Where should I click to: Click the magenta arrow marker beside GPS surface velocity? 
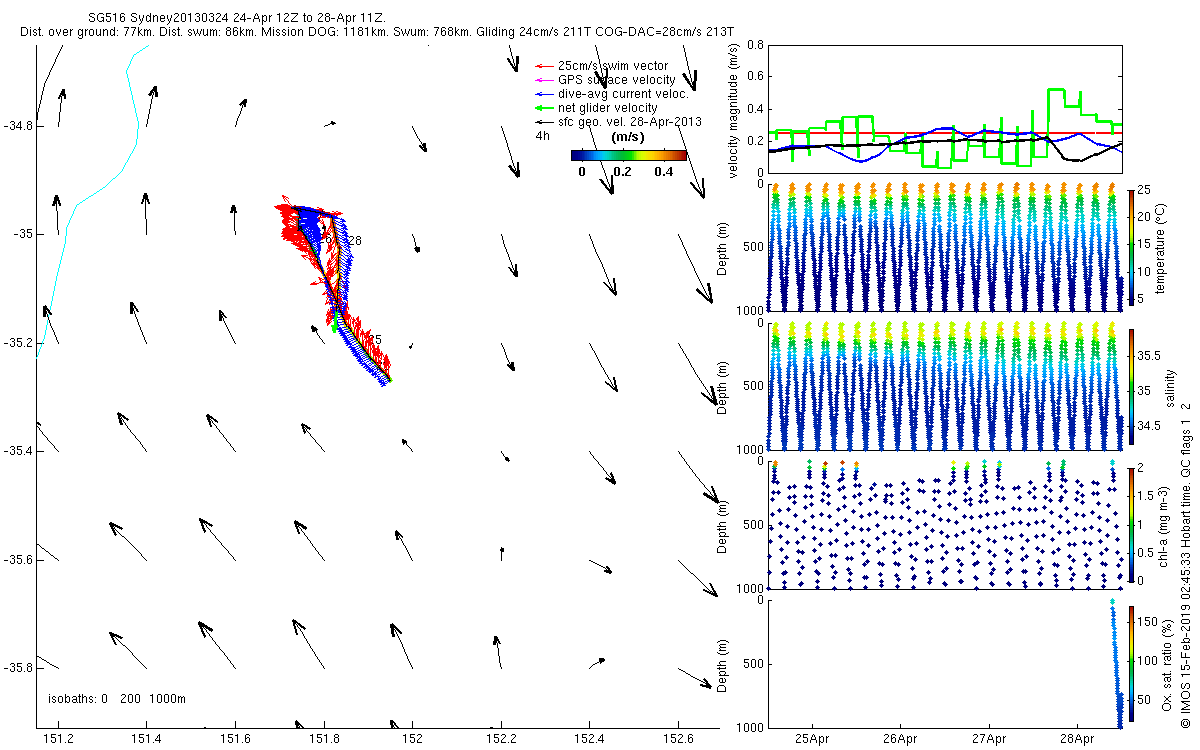coord(545,80)
